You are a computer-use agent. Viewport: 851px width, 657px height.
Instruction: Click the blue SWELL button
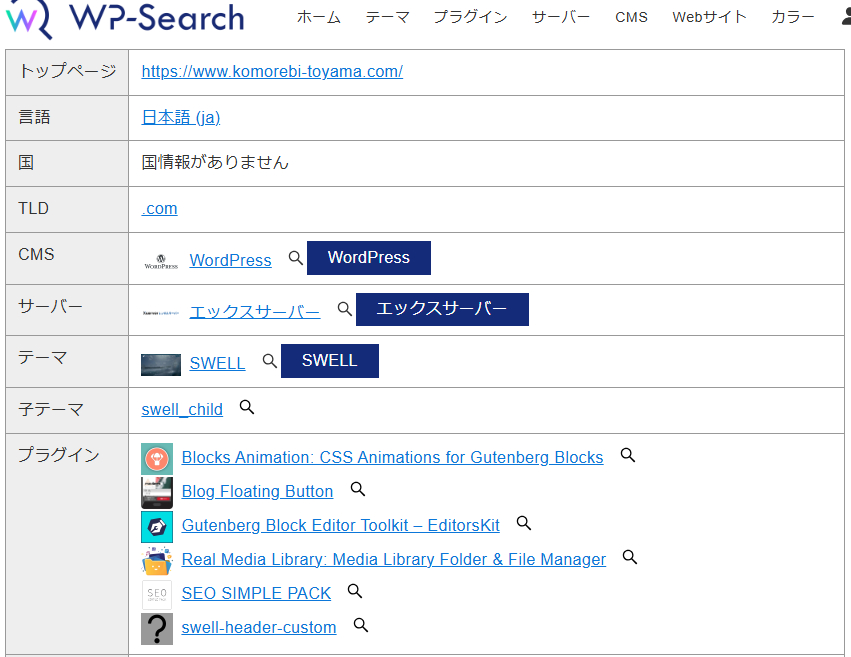coord(329,361)
